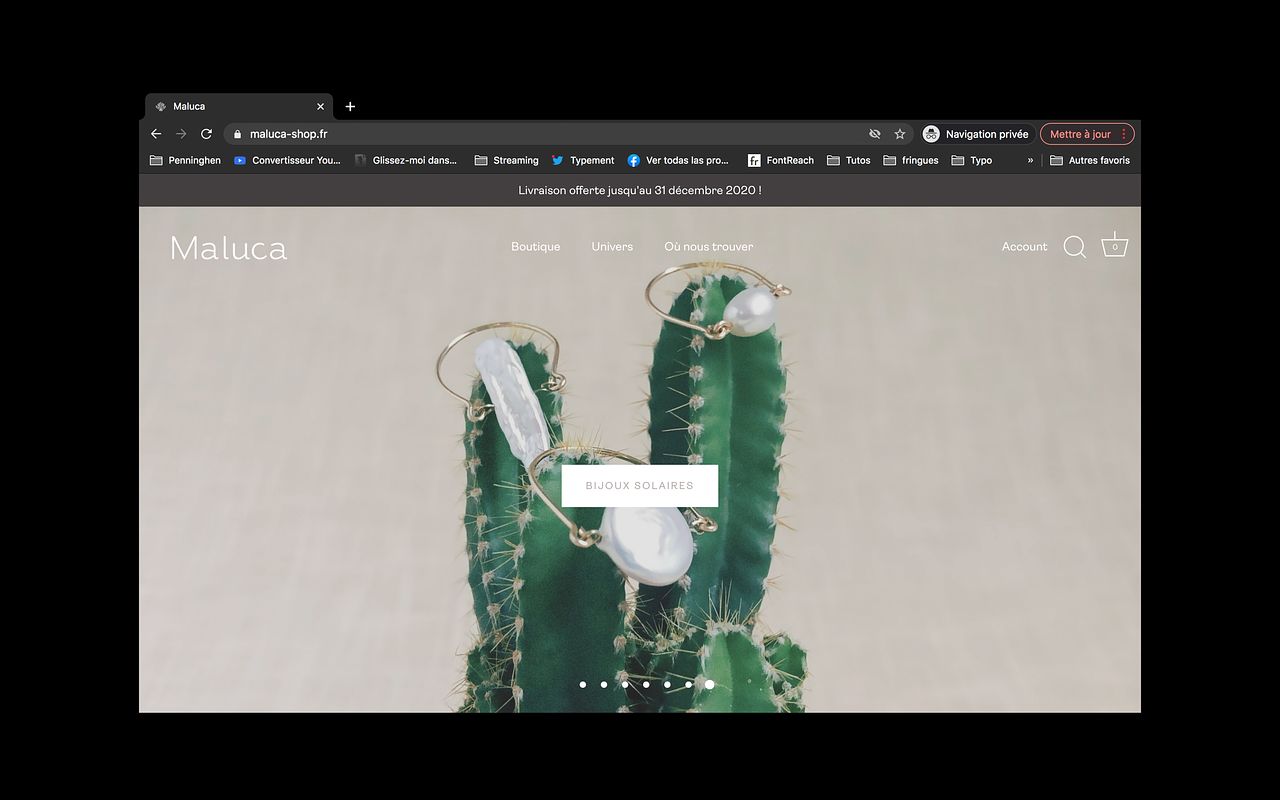Click the Livraison offerte announcement text
Screen dimensions: 1280x800
[640, 190]
